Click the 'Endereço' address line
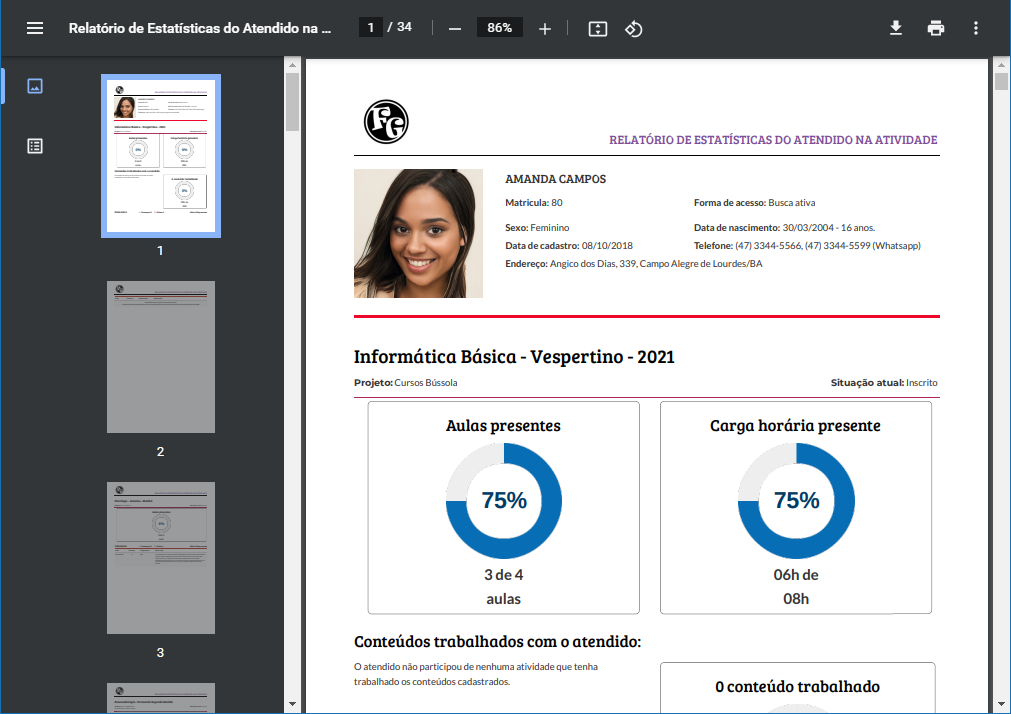 pyautogui.click(x=634, y=264)
